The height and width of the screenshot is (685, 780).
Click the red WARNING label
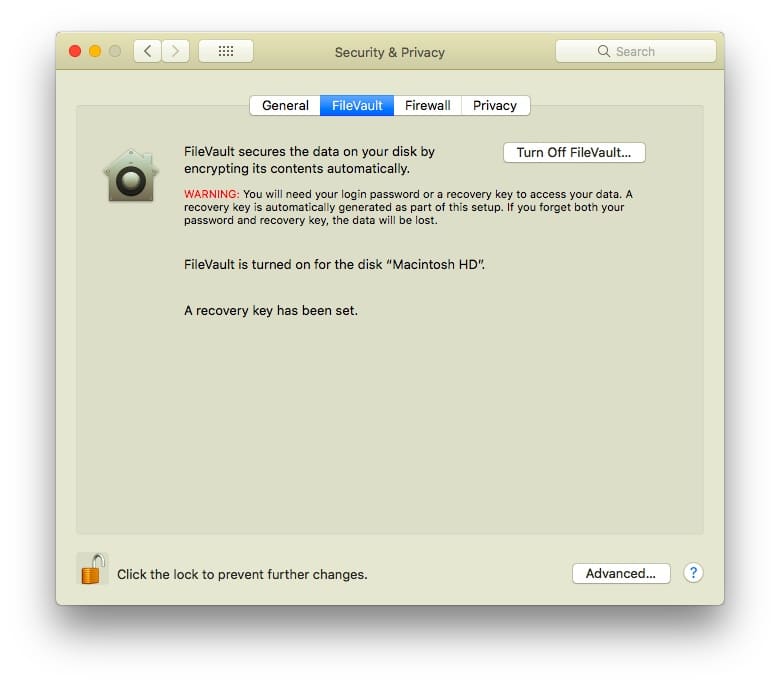[x=211, y=194]
